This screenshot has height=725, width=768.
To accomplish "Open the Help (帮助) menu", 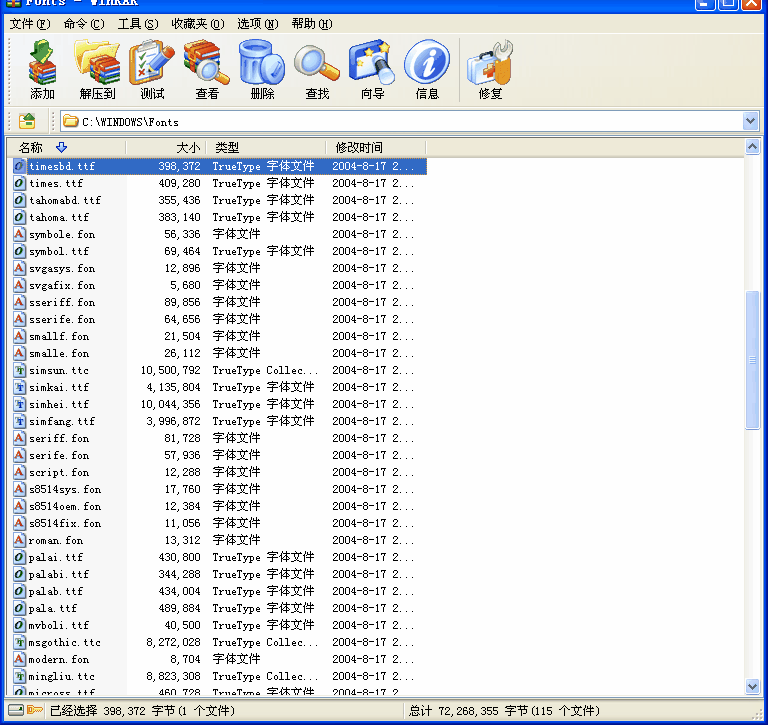I will [x=312, y=24].
